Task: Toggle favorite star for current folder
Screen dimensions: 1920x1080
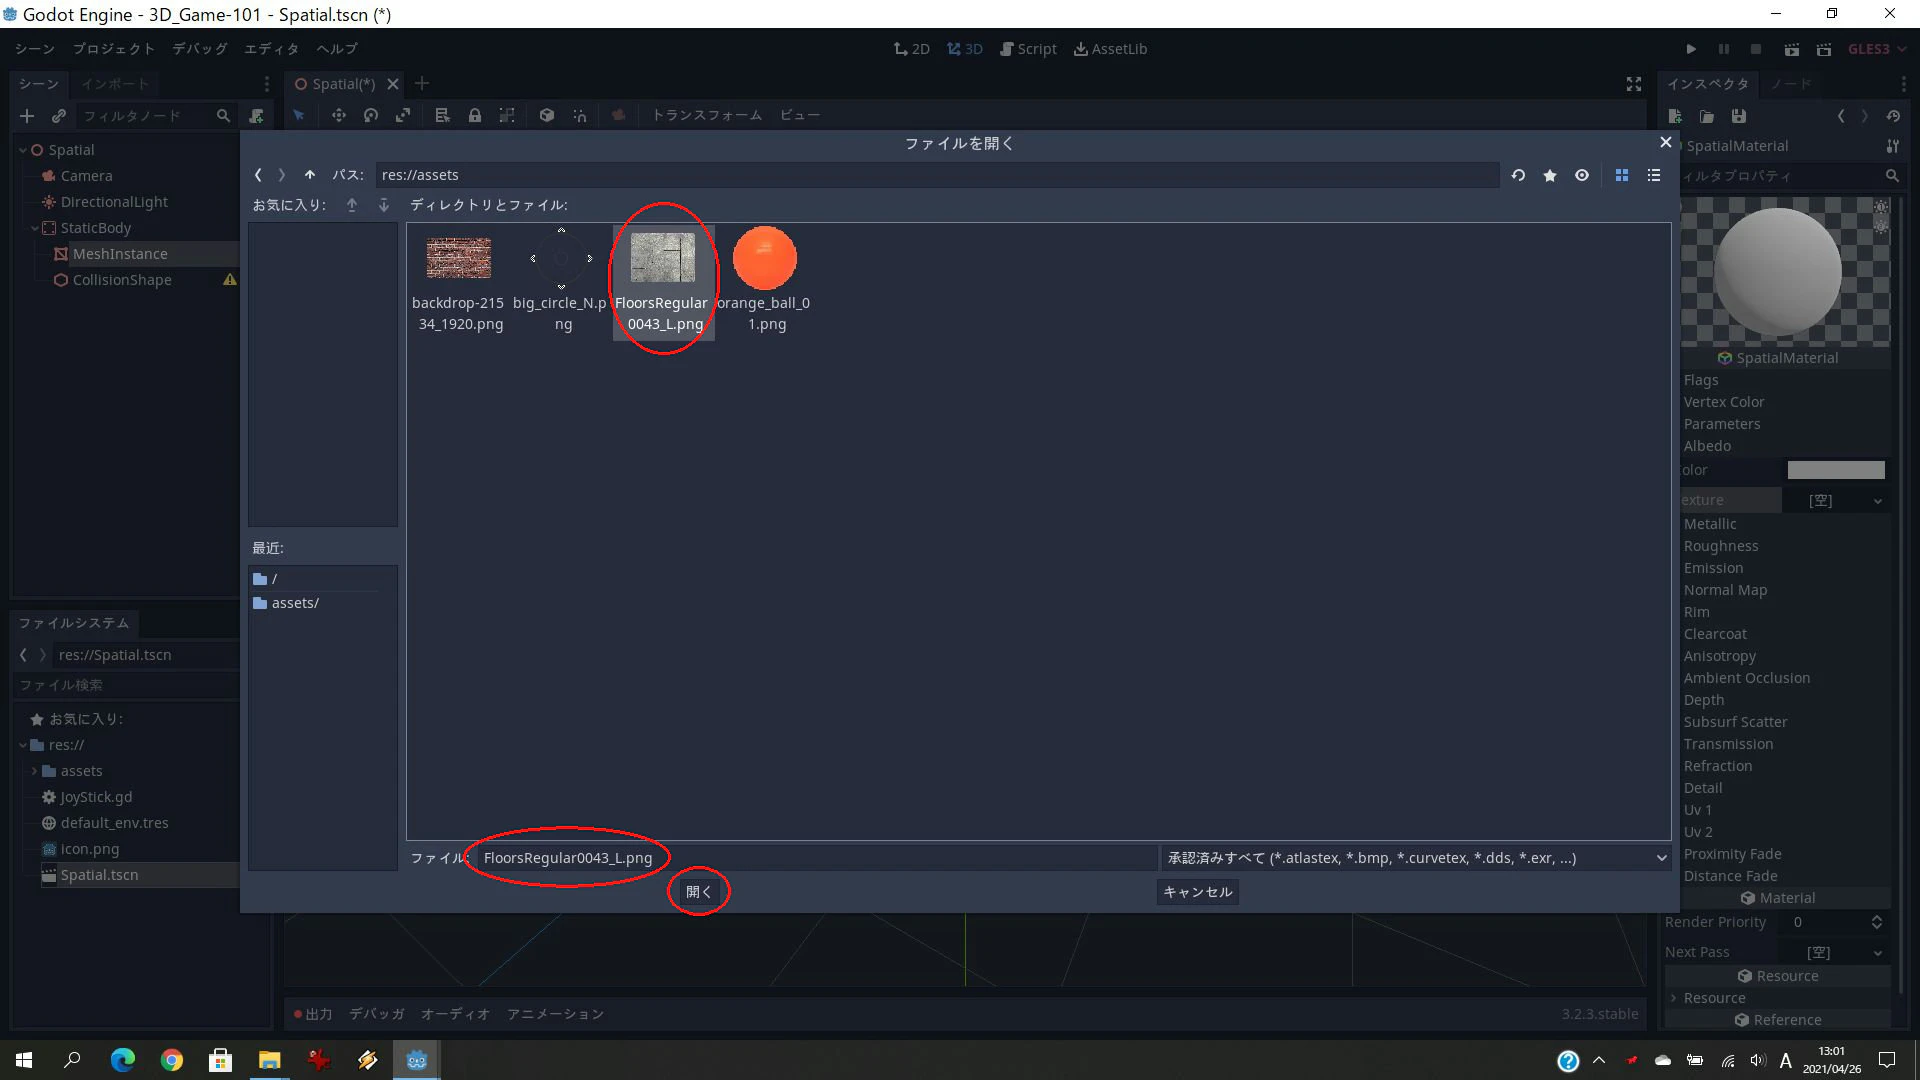Action: pos(1550,175)
